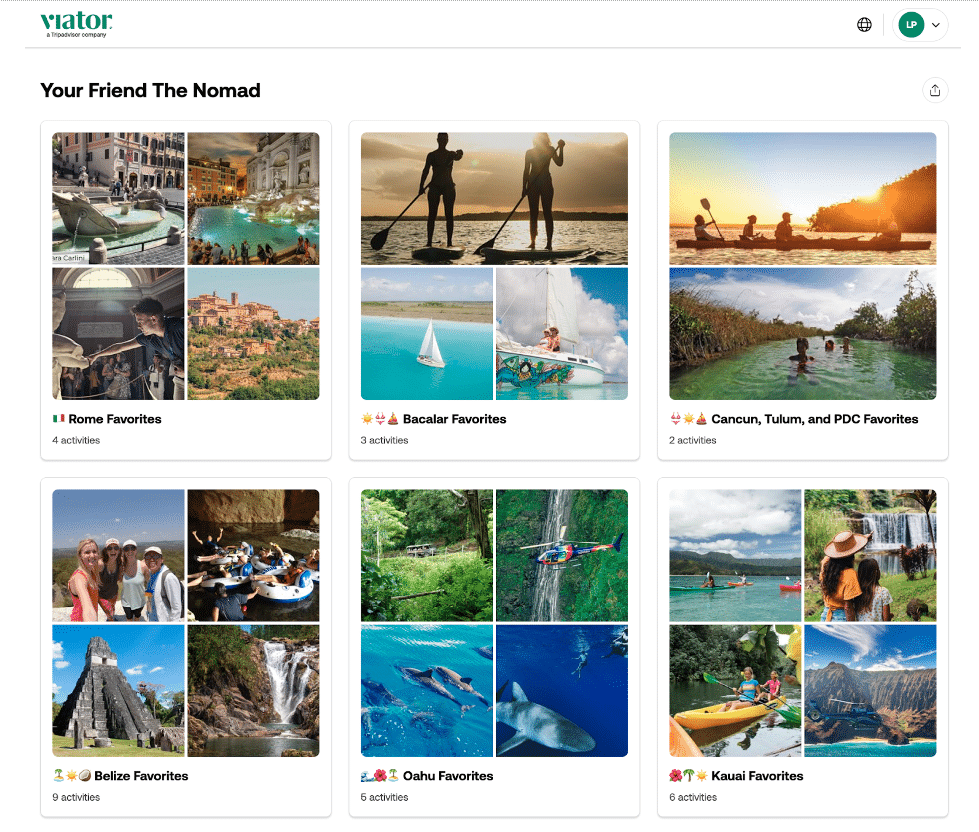The height and width of the screenshot is (832, 979).
Task: Open Kauai Favorites collection title
Action: tap(757, 776)
